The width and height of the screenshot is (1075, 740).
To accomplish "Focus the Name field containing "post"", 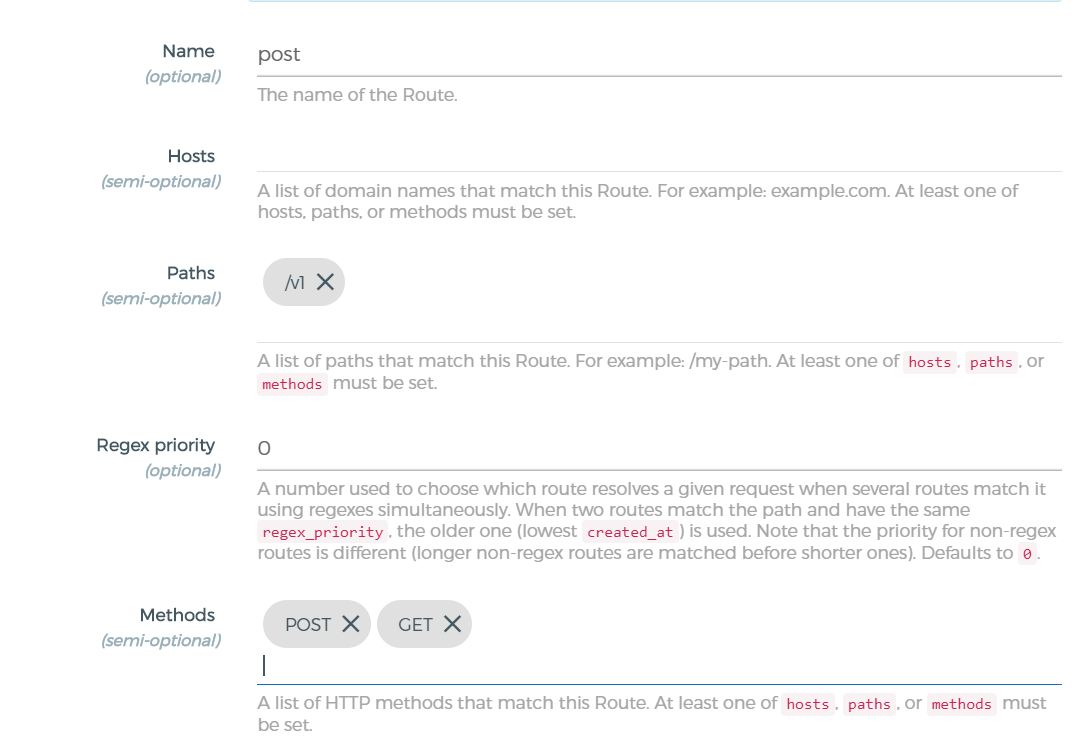I will [658, 55].
